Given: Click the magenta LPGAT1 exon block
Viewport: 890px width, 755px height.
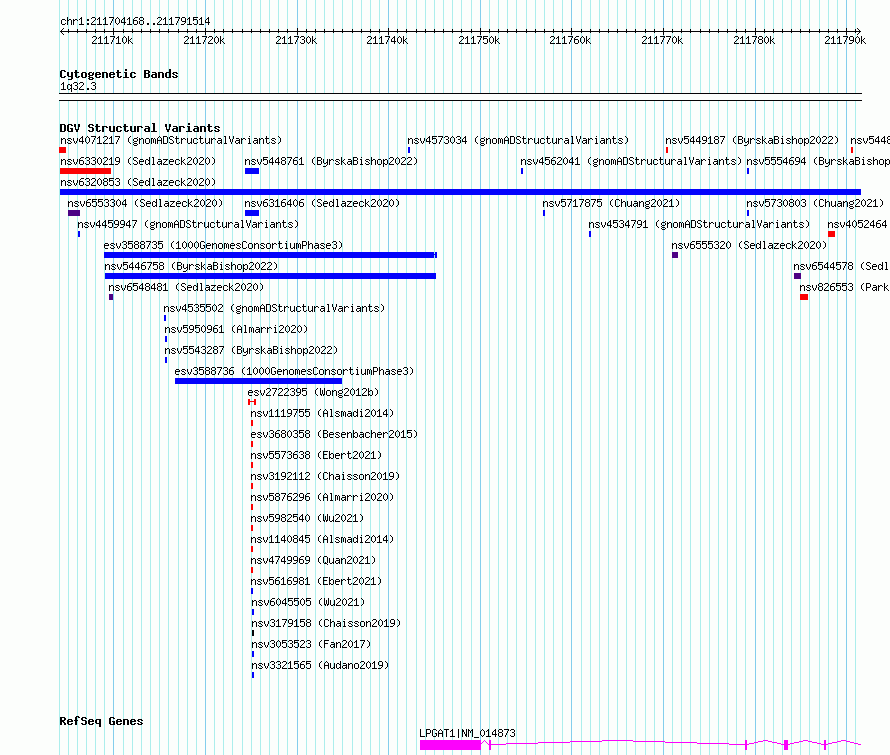Looking at the screenshot, I should click(450, 745).
